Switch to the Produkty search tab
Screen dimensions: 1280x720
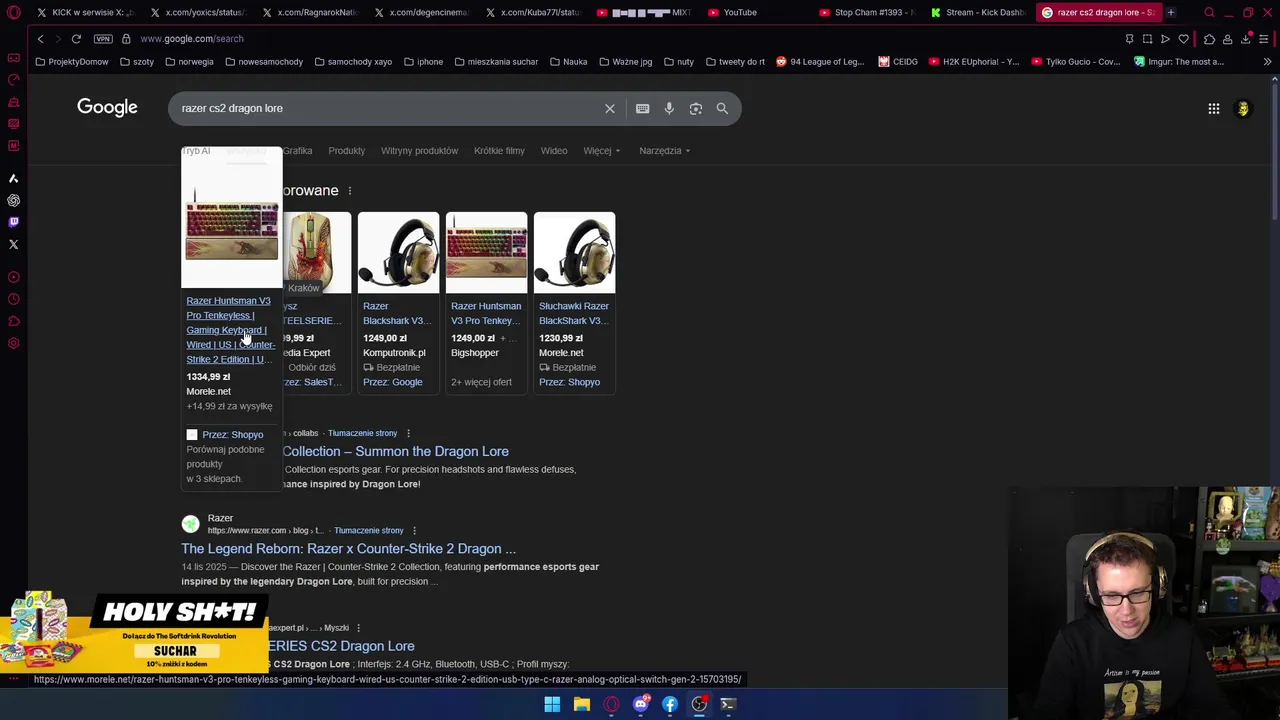click(x=347, y=151)
